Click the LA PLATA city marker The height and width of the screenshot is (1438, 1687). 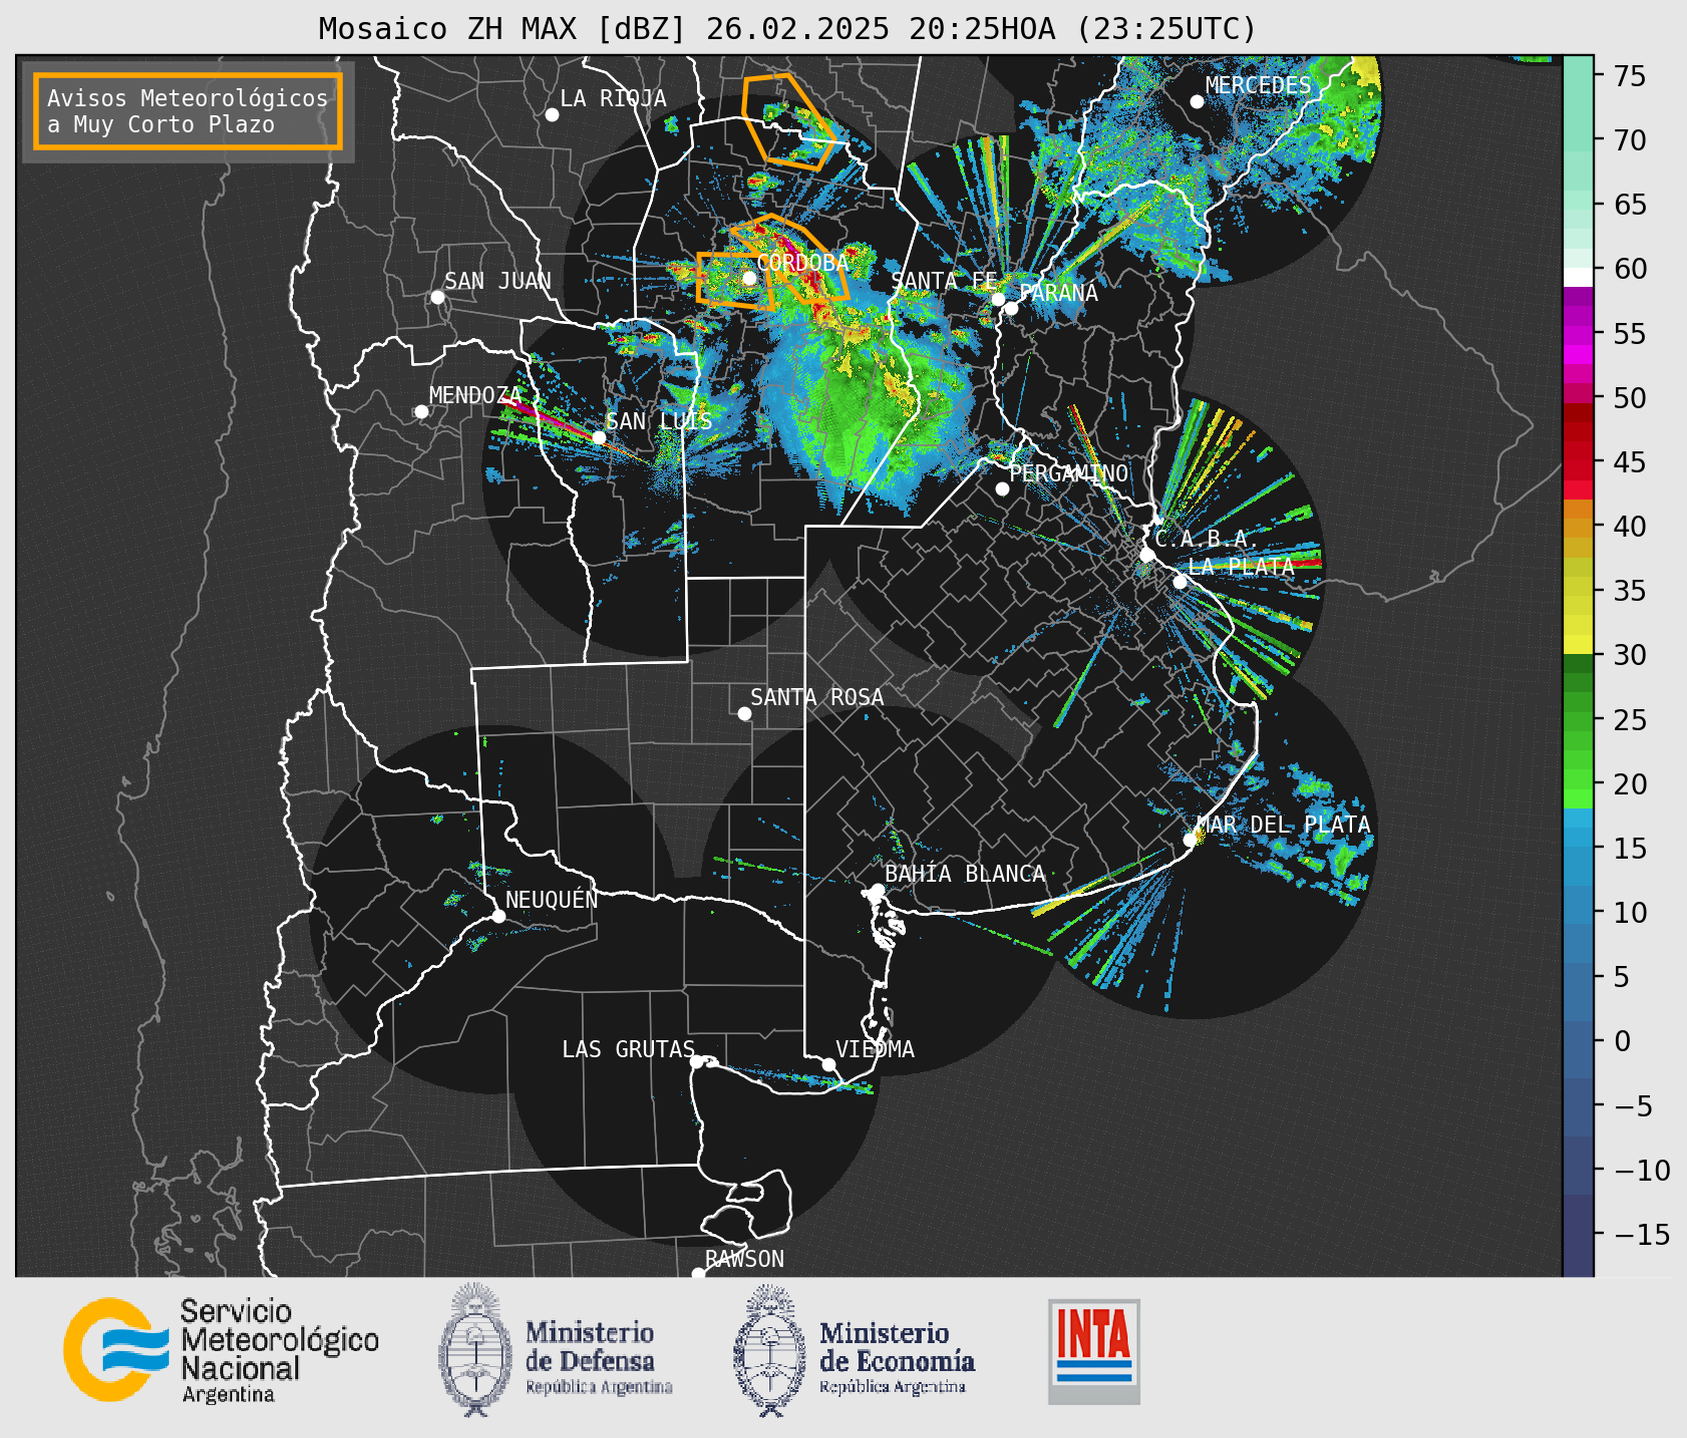point(1180,582)
